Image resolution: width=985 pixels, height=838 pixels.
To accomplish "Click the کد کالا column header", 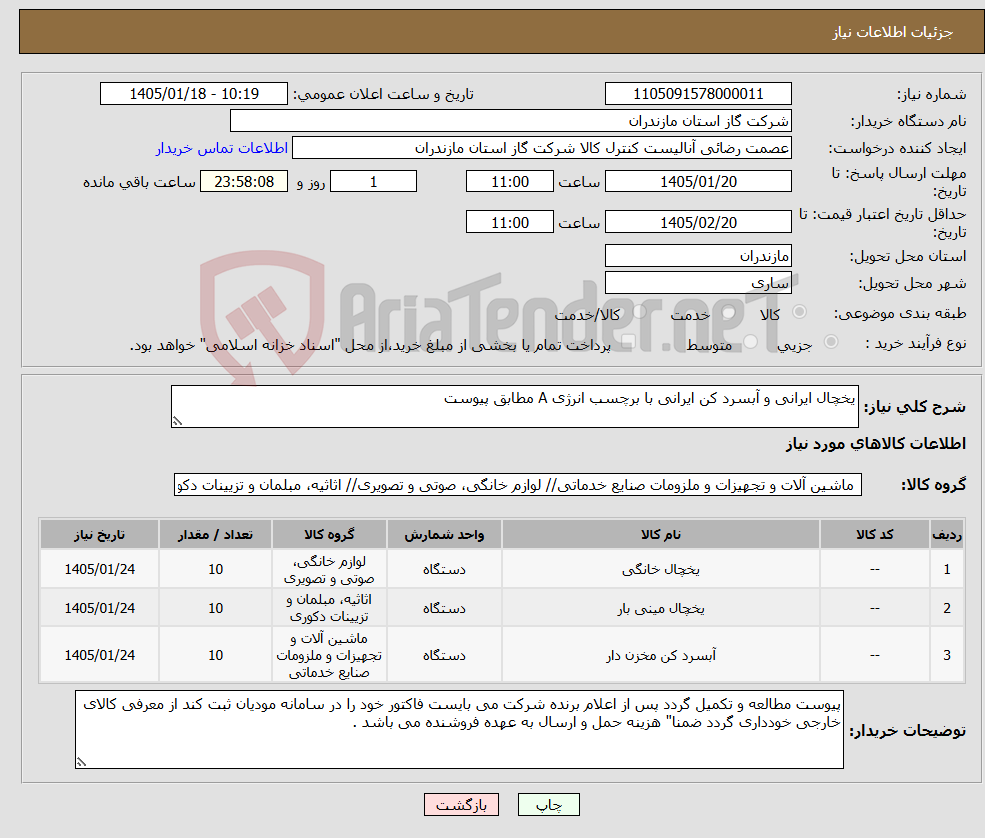I will click(x=874, y=535).
